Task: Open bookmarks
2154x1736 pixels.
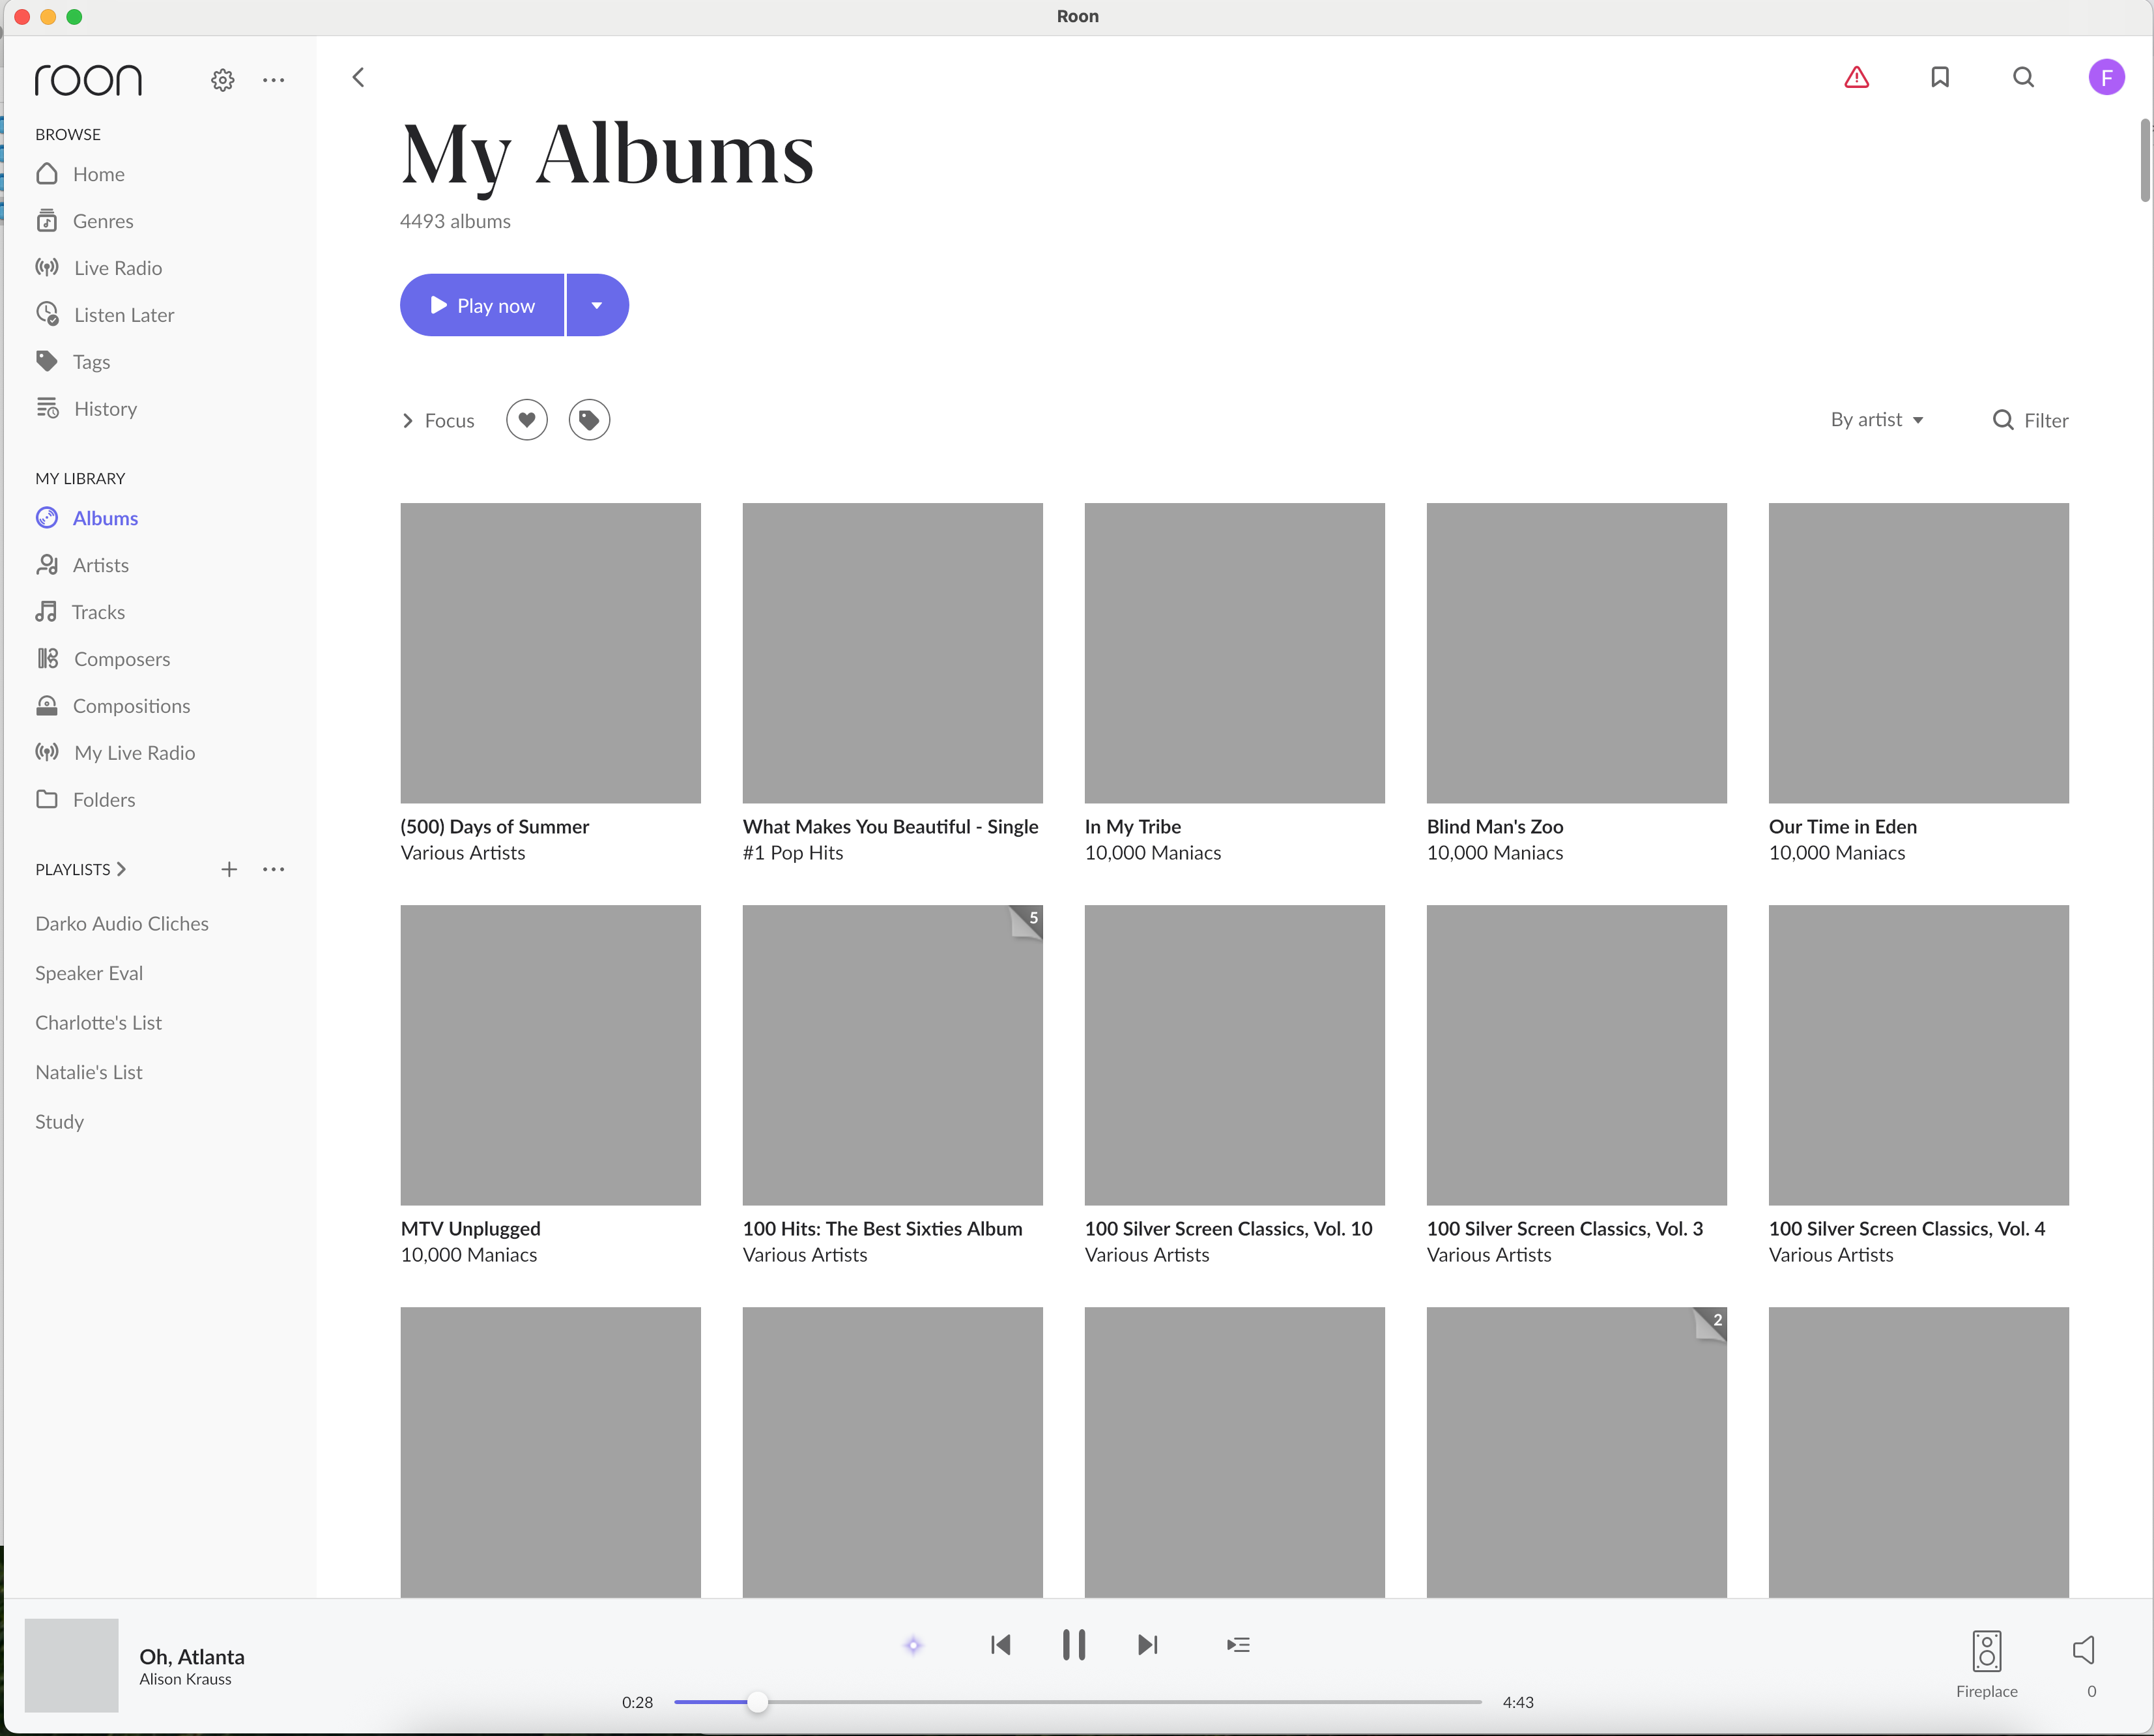Action: [1940, 77]
